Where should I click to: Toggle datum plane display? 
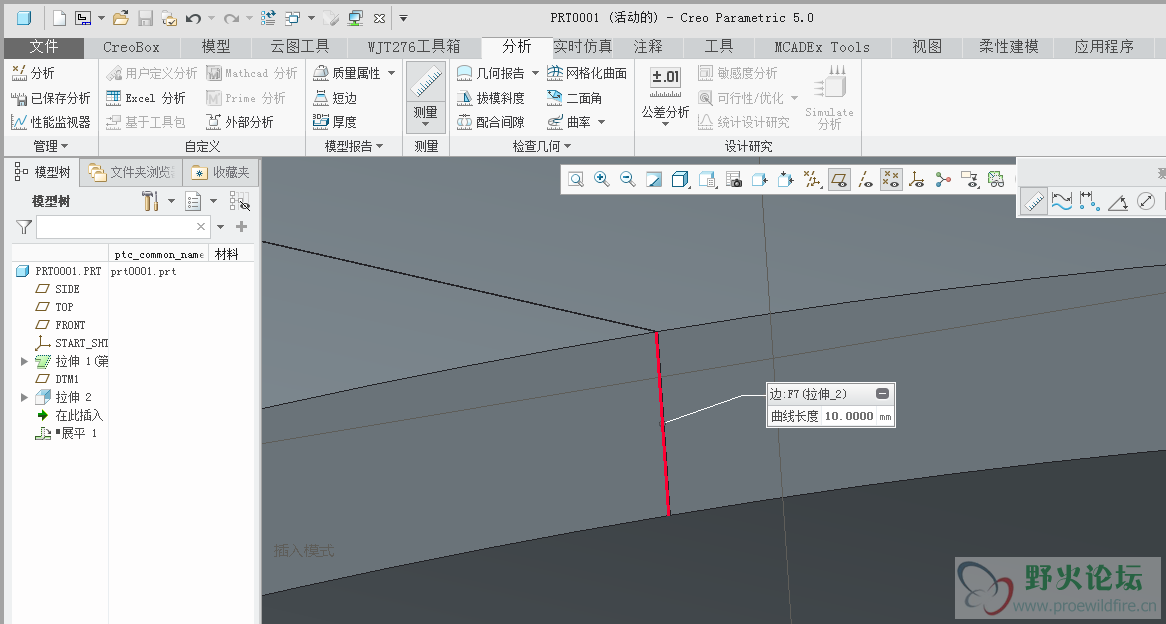pos(839,179)
